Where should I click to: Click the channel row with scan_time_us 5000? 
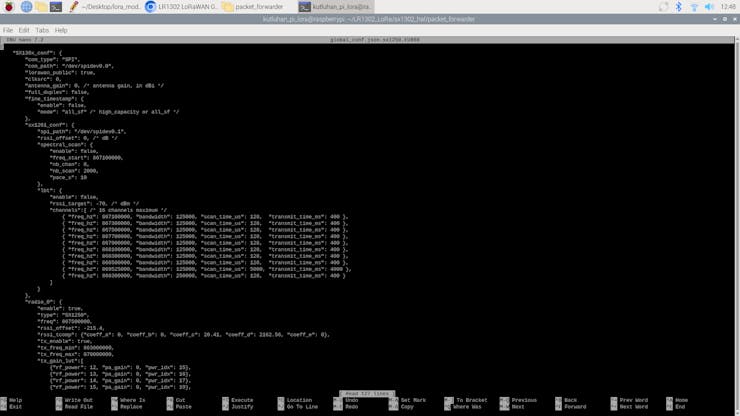[207, 269]
